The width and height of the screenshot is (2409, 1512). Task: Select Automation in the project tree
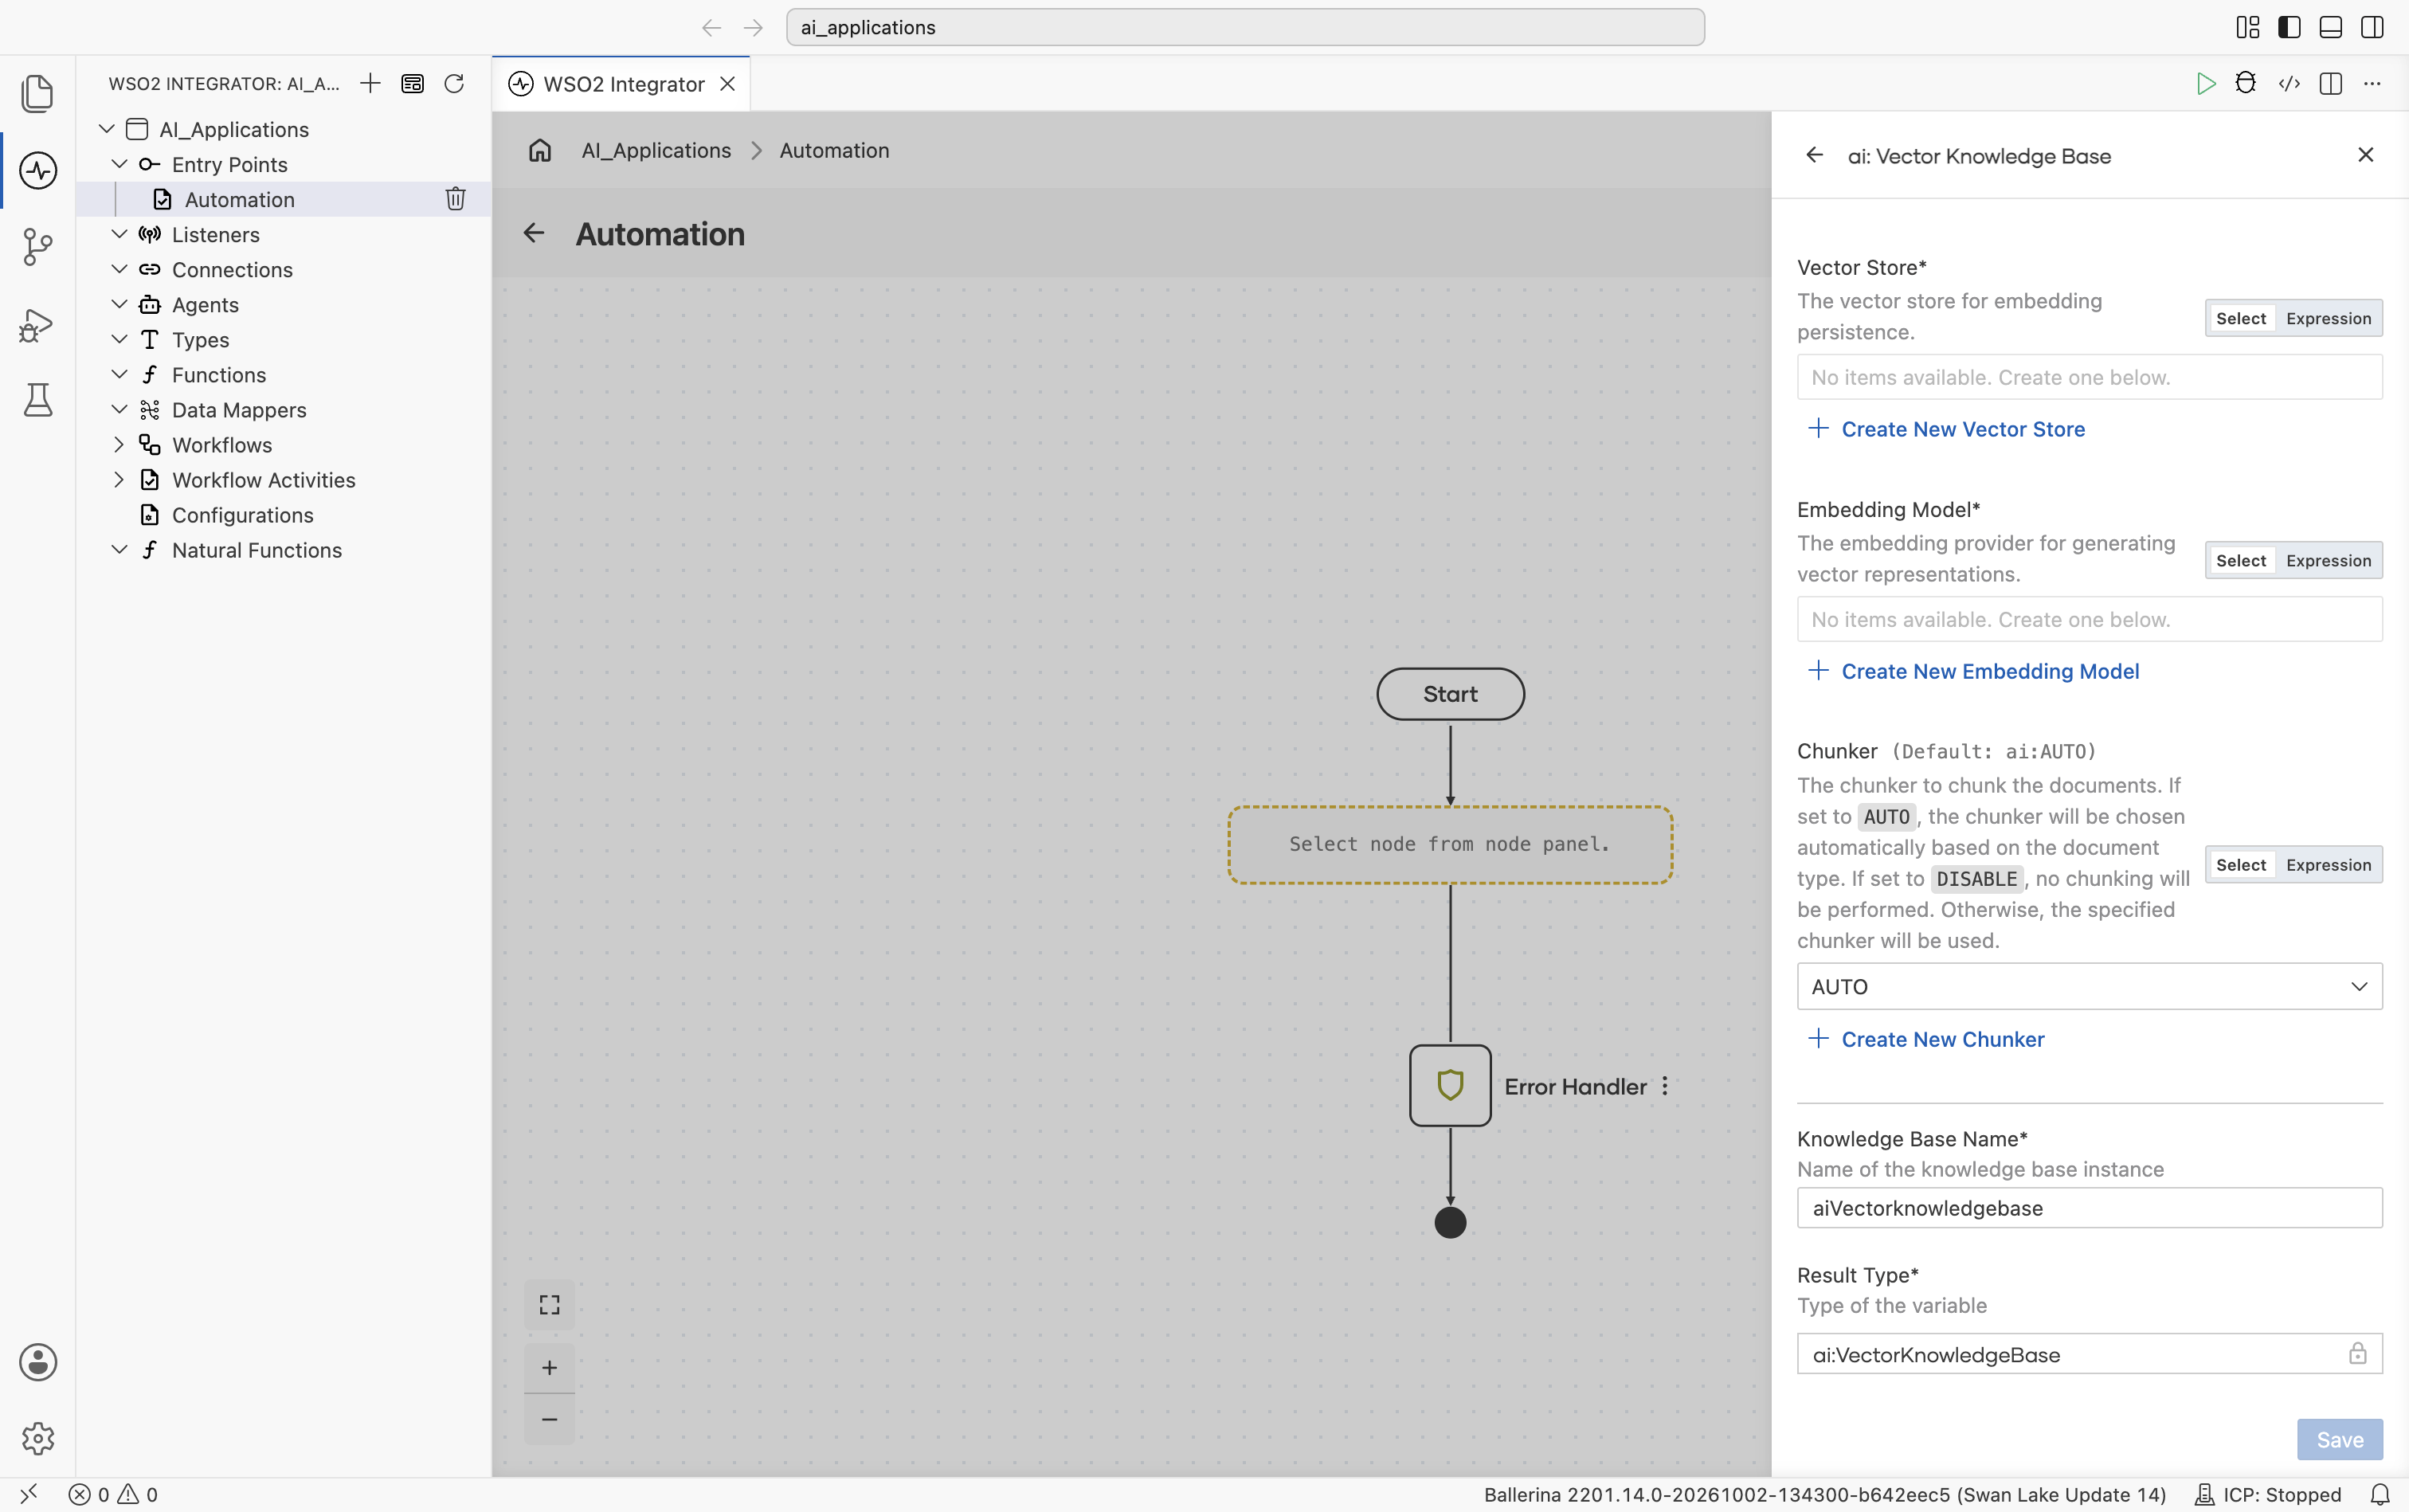pos(283,199)
